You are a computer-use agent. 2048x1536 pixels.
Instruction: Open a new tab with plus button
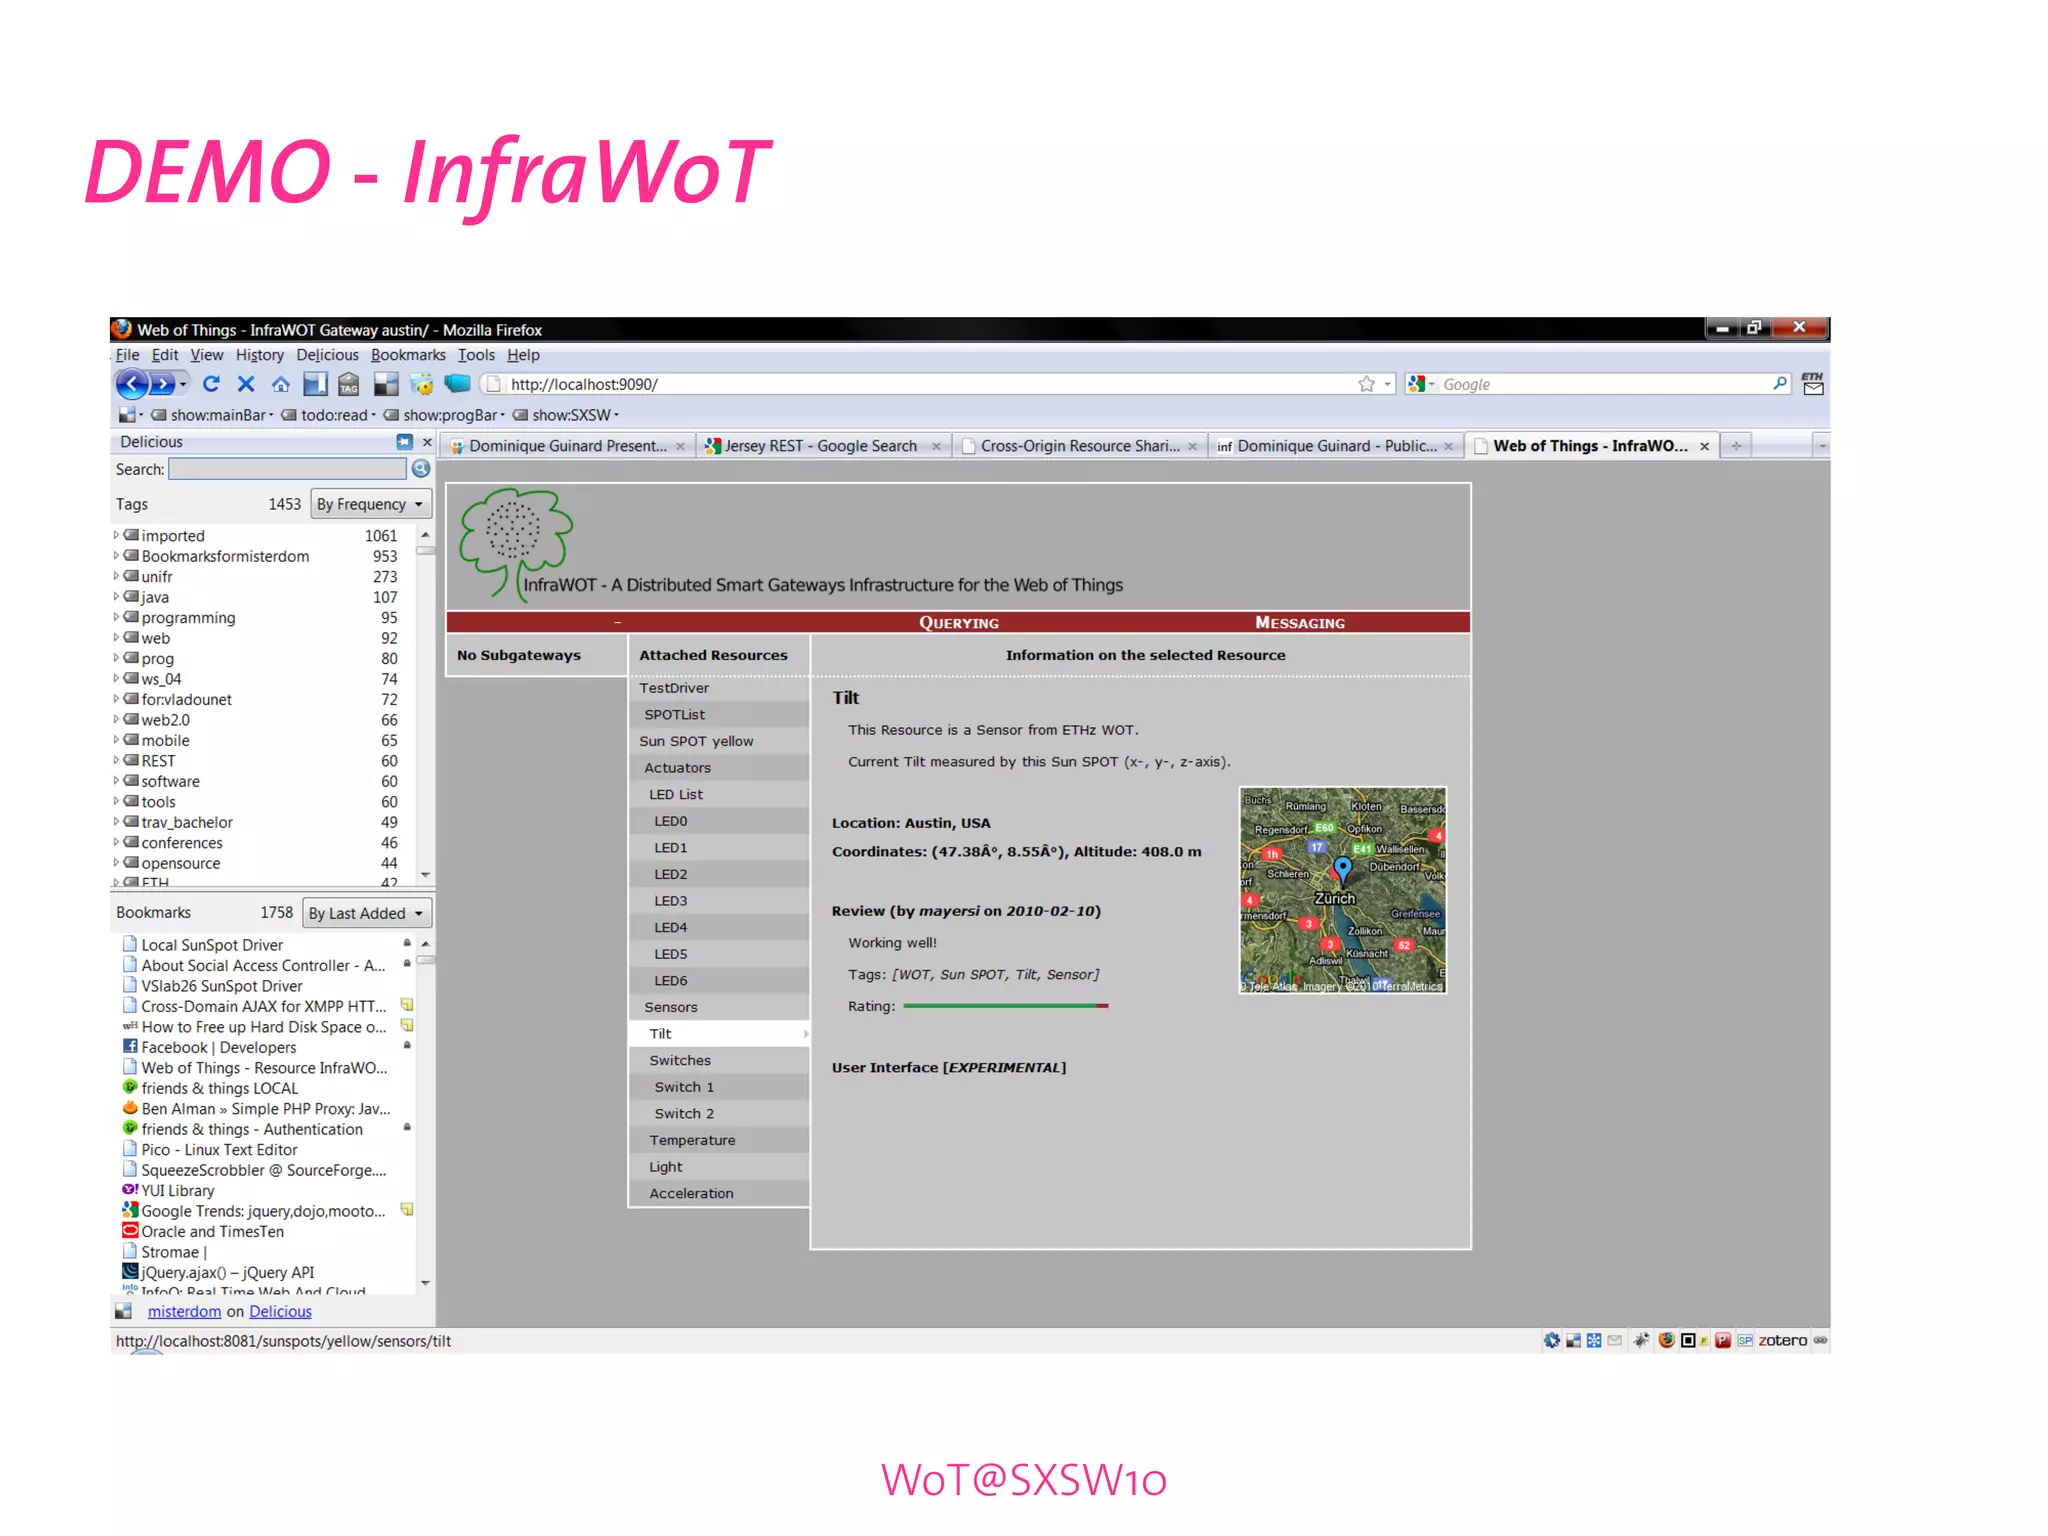click(1736, 446)
